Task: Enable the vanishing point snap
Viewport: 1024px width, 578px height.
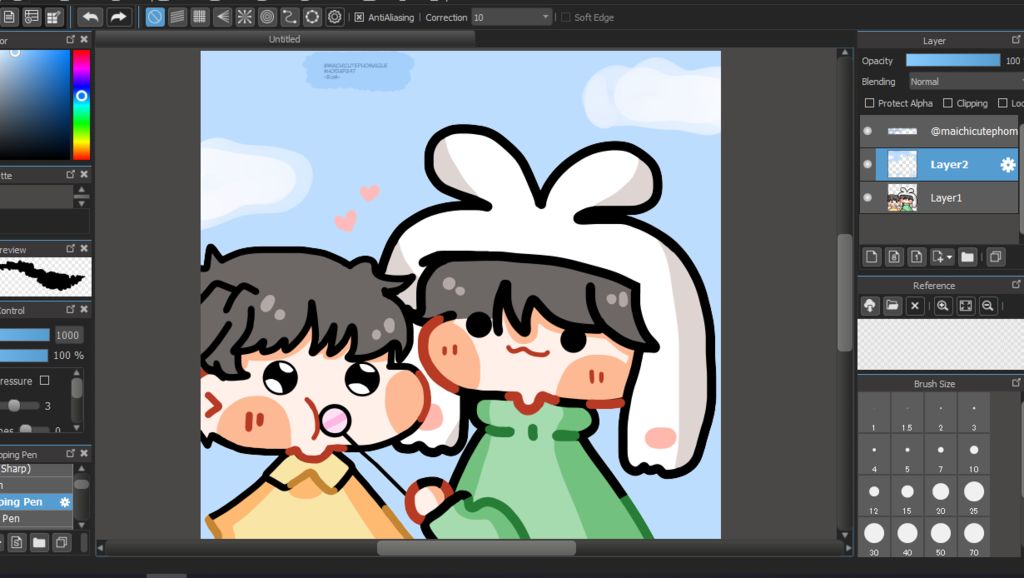Action: tap(222, 17)
